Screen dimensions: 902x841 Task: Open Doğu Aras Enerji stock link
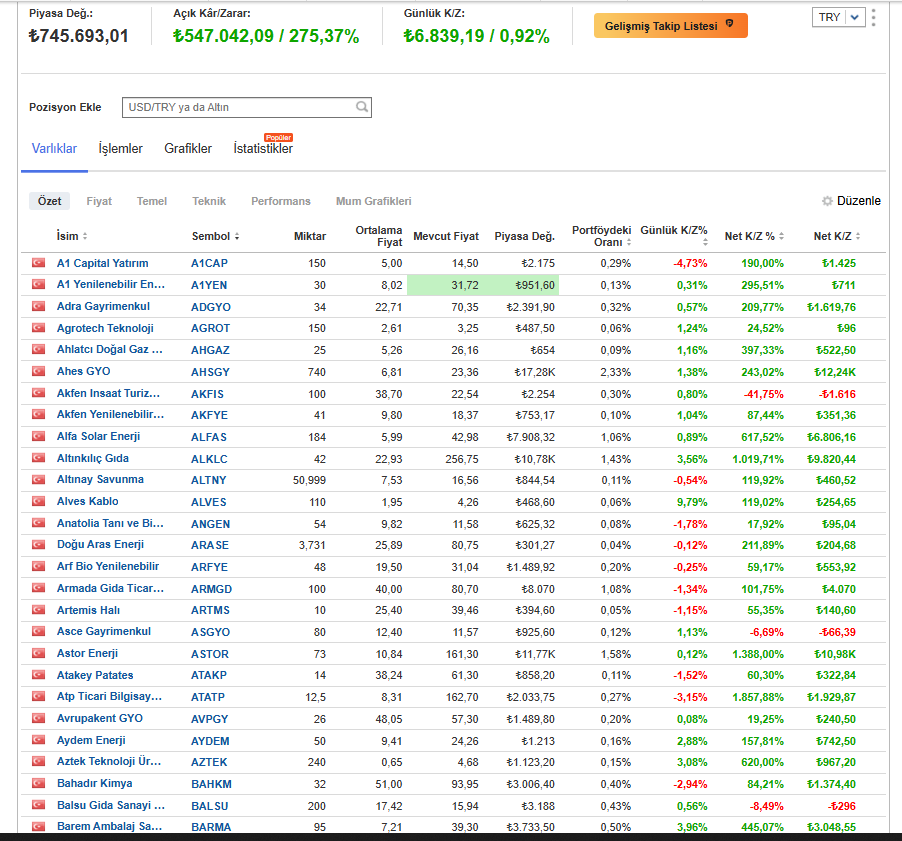pos(100,544)
